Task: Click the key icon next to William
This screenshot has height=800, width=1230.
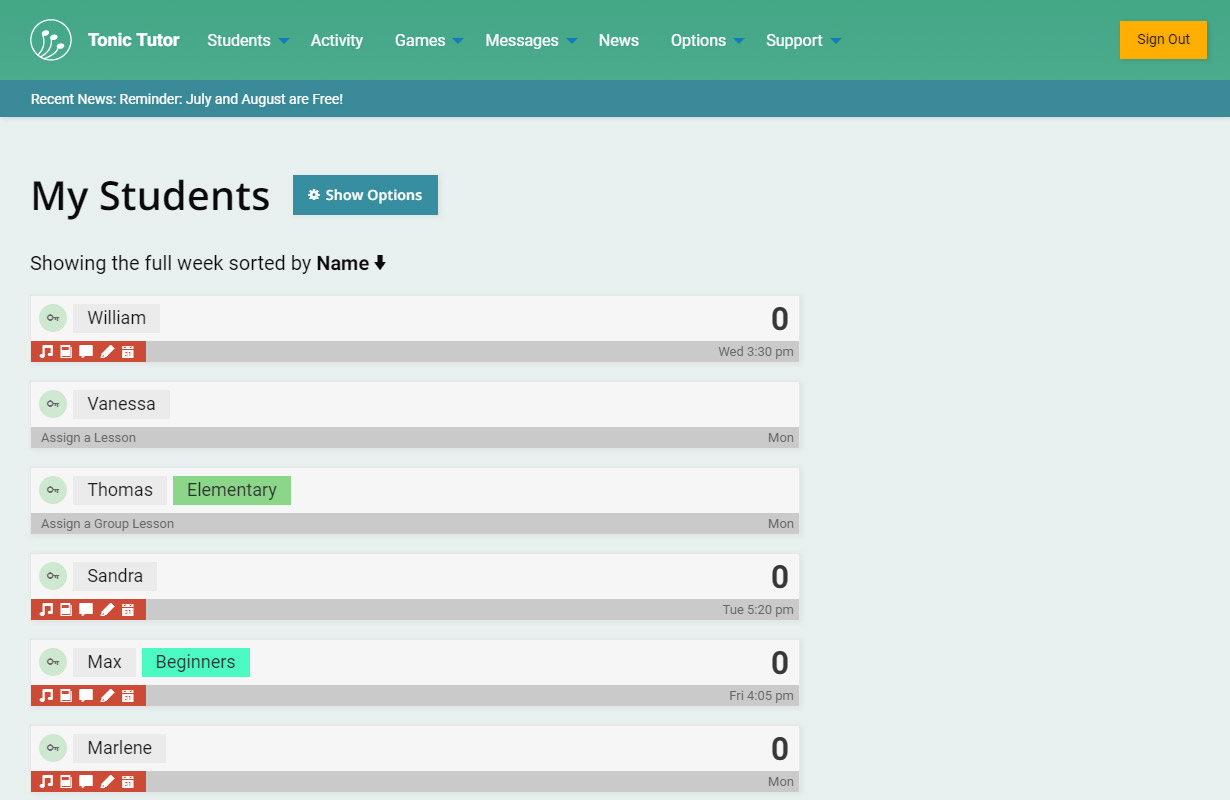Action: click(53, 318)
